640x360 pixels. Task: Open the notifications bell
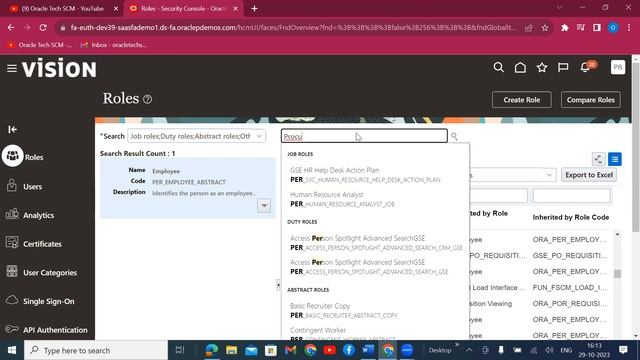click(585, 67)
